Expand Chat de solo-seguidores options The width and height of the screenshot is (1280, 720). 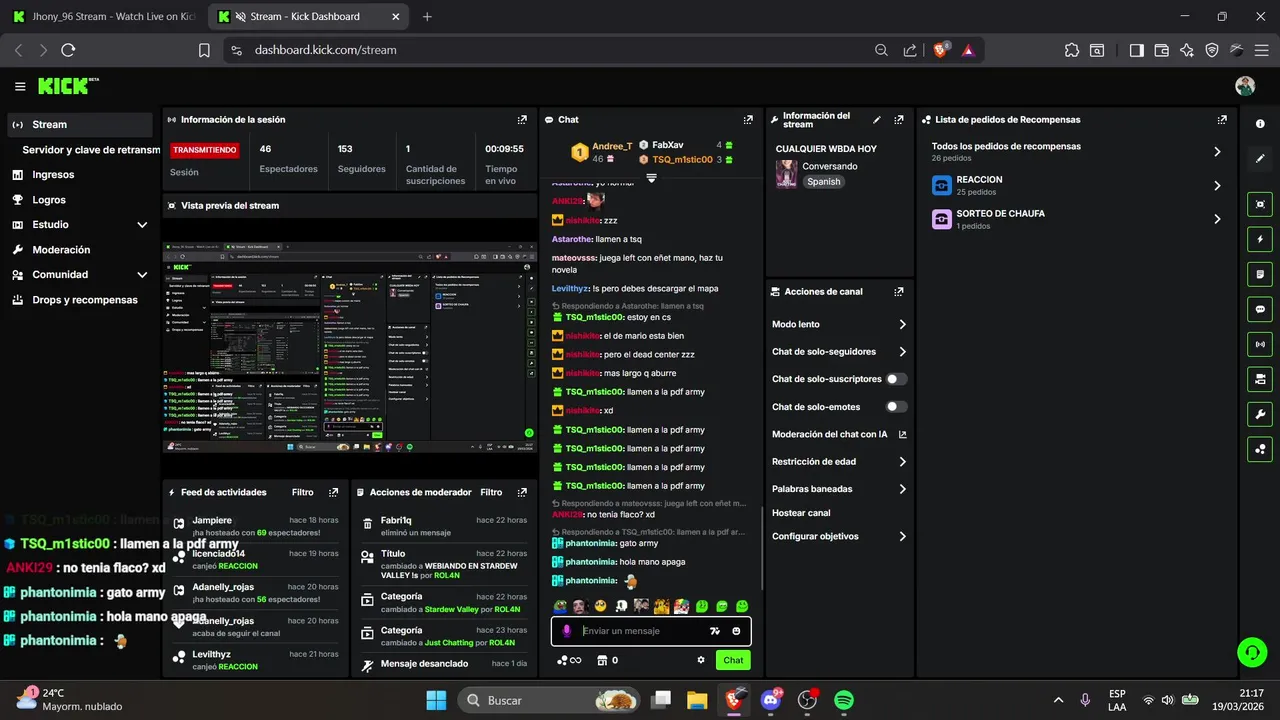point(902,352)
